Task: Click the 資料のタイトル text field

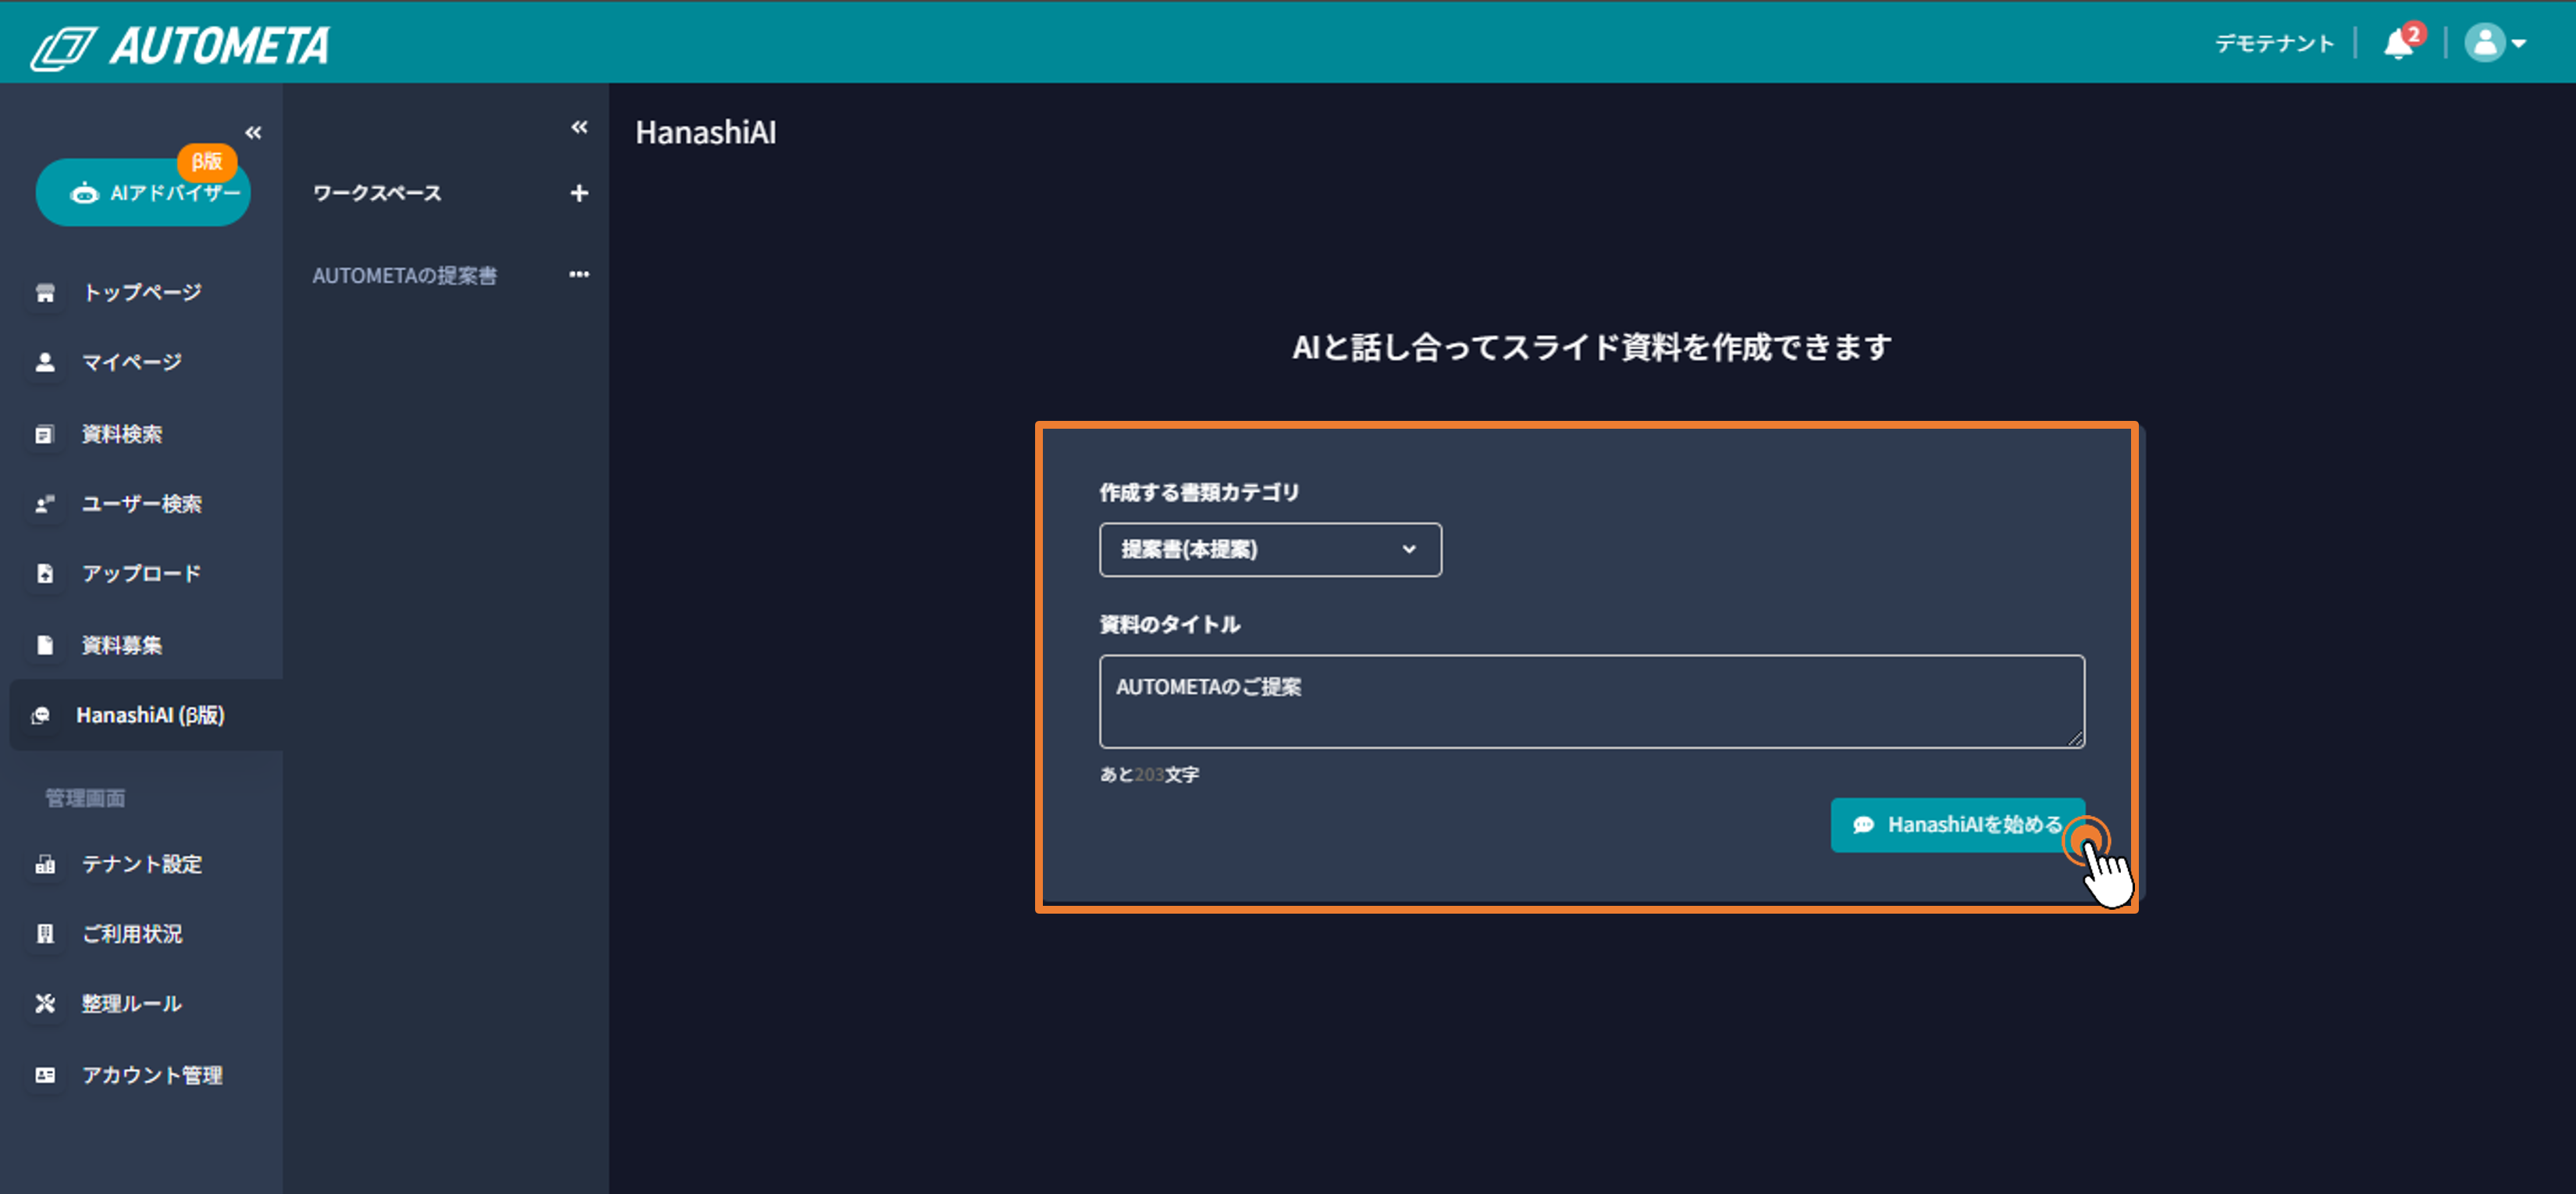Action: tap(1591, 701)
